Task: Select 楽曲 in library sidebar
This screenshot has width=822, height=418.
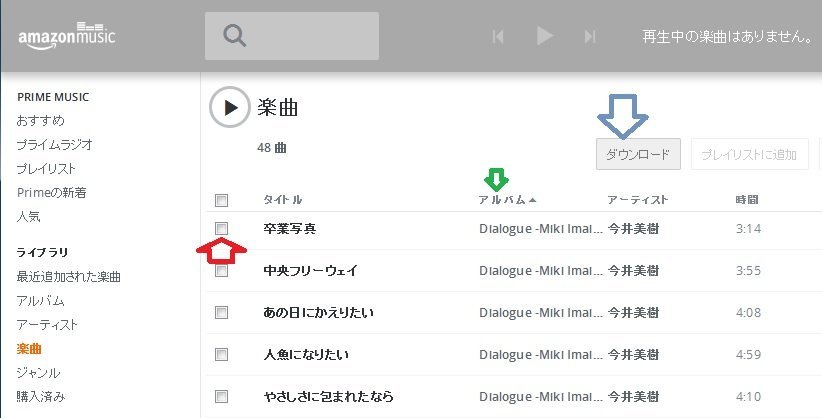Action: point(29,349)
